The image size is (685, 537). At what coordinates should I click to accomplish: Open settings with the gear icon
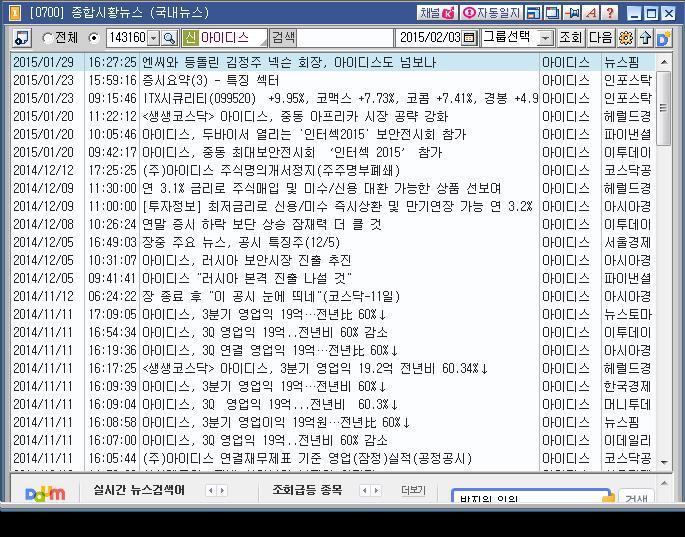[x=626, y=38]
